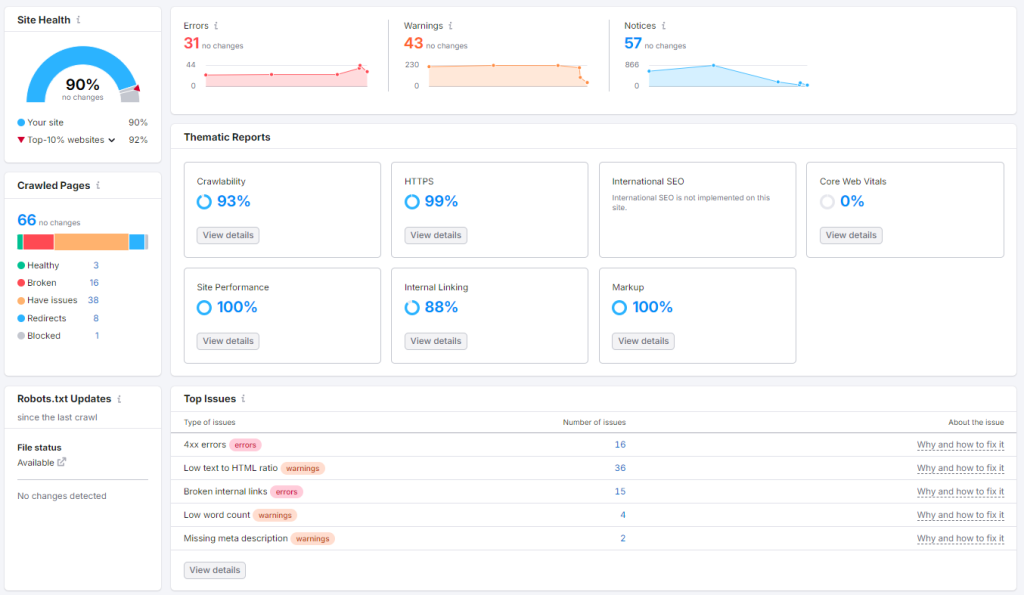Click the Notices info icon

(662, 25)
